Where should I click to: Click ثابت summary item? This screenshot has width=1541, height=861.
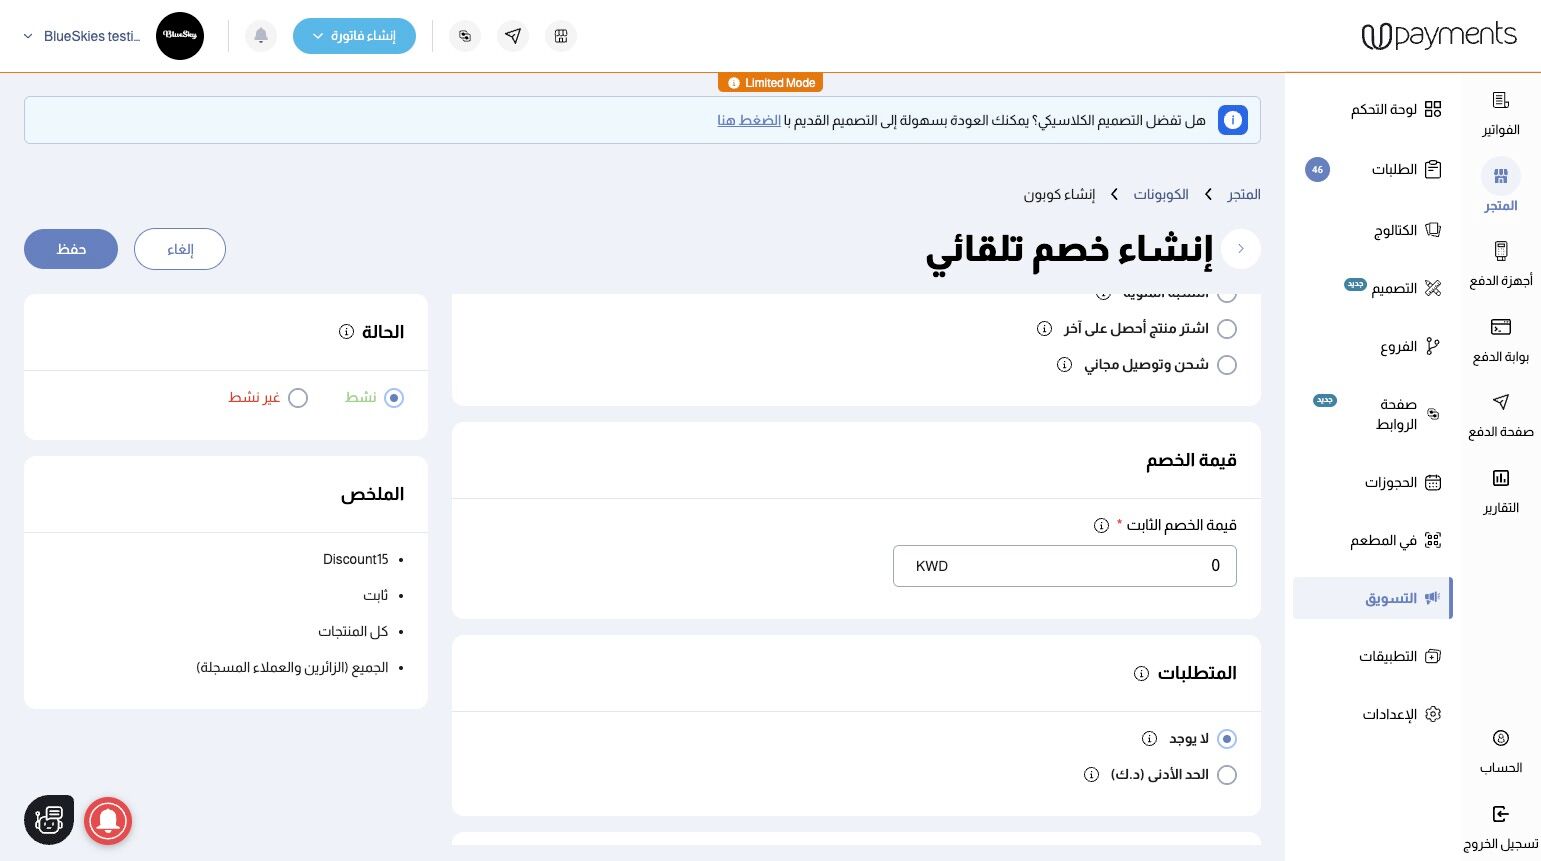376,595
